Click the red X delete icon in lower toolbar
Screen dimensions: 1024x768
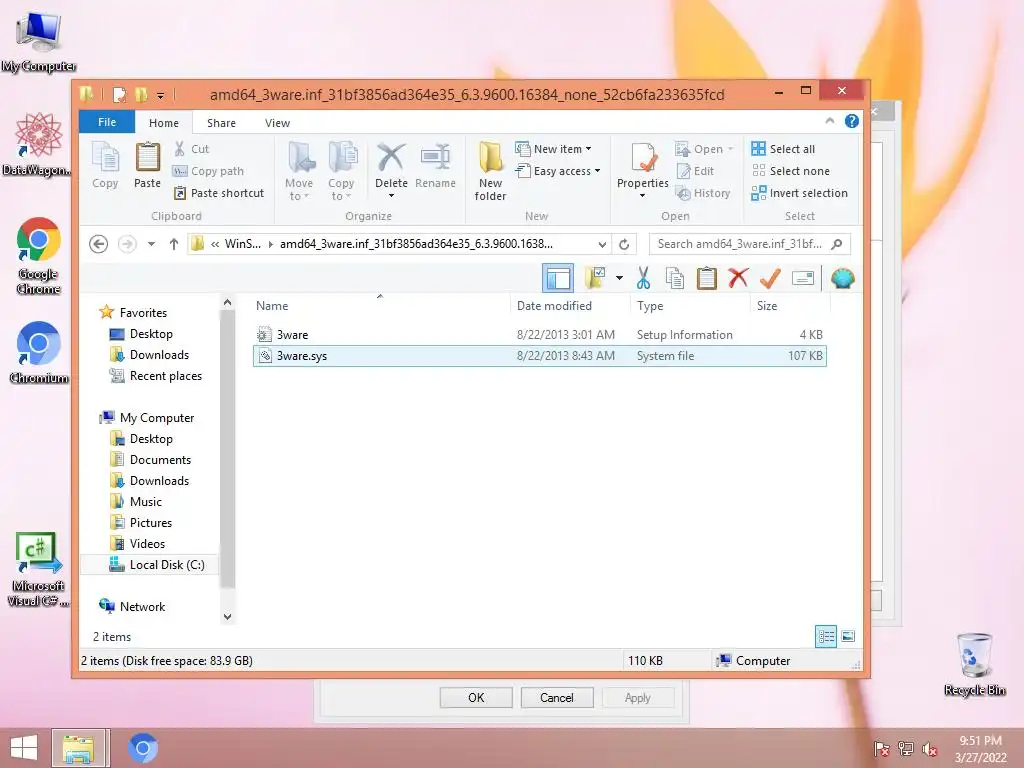coord(738,278)
